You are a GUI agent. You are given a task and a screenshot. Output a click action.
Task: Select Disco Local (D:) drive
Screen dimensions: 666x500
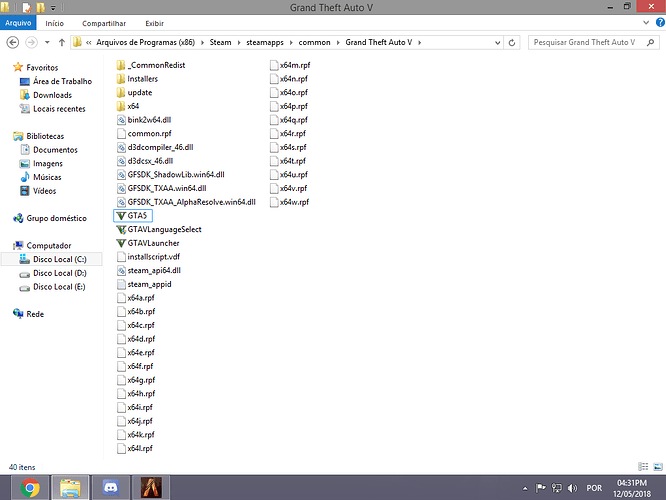[x=59, y=273]
